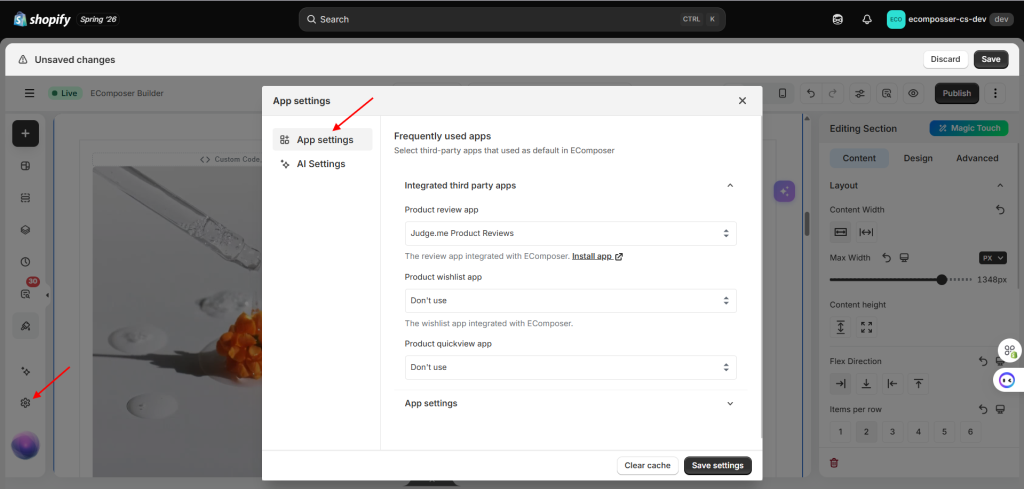This screenshot has height=489, width=1024.
Task: Click the preview eye icon
Action: point(913,93)
